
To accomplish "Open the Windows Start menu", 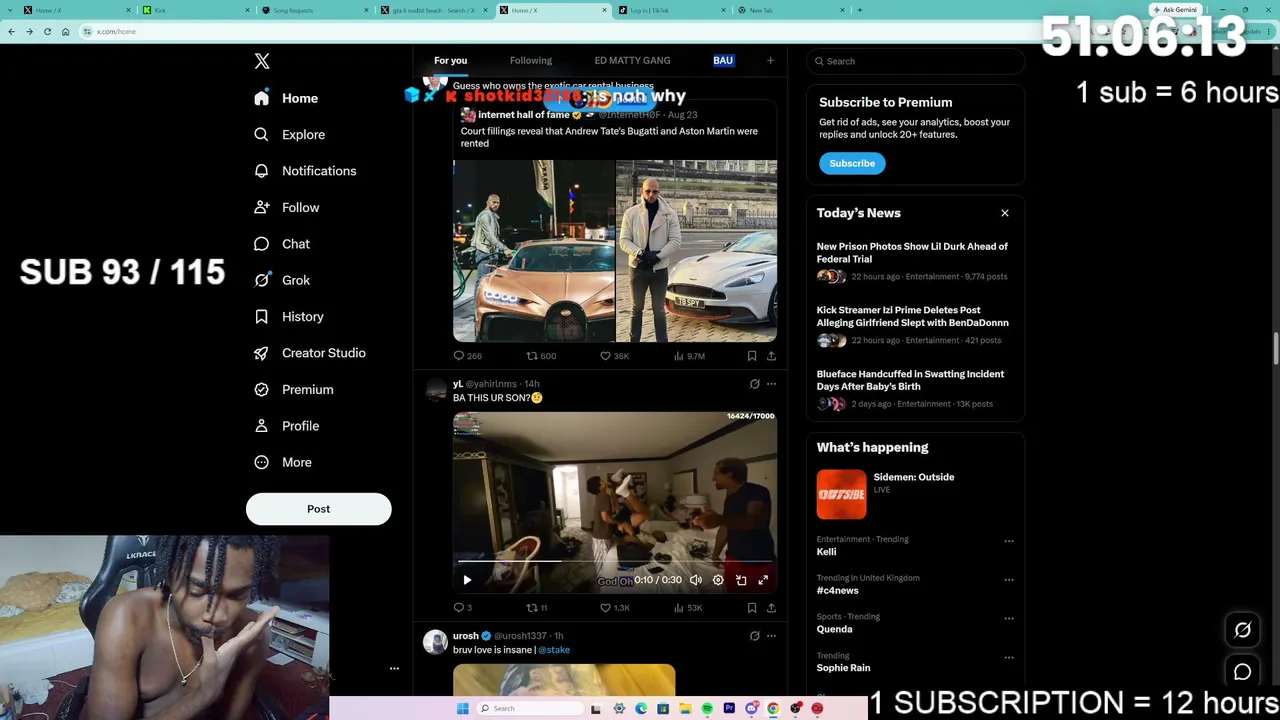I will (462, 709).
